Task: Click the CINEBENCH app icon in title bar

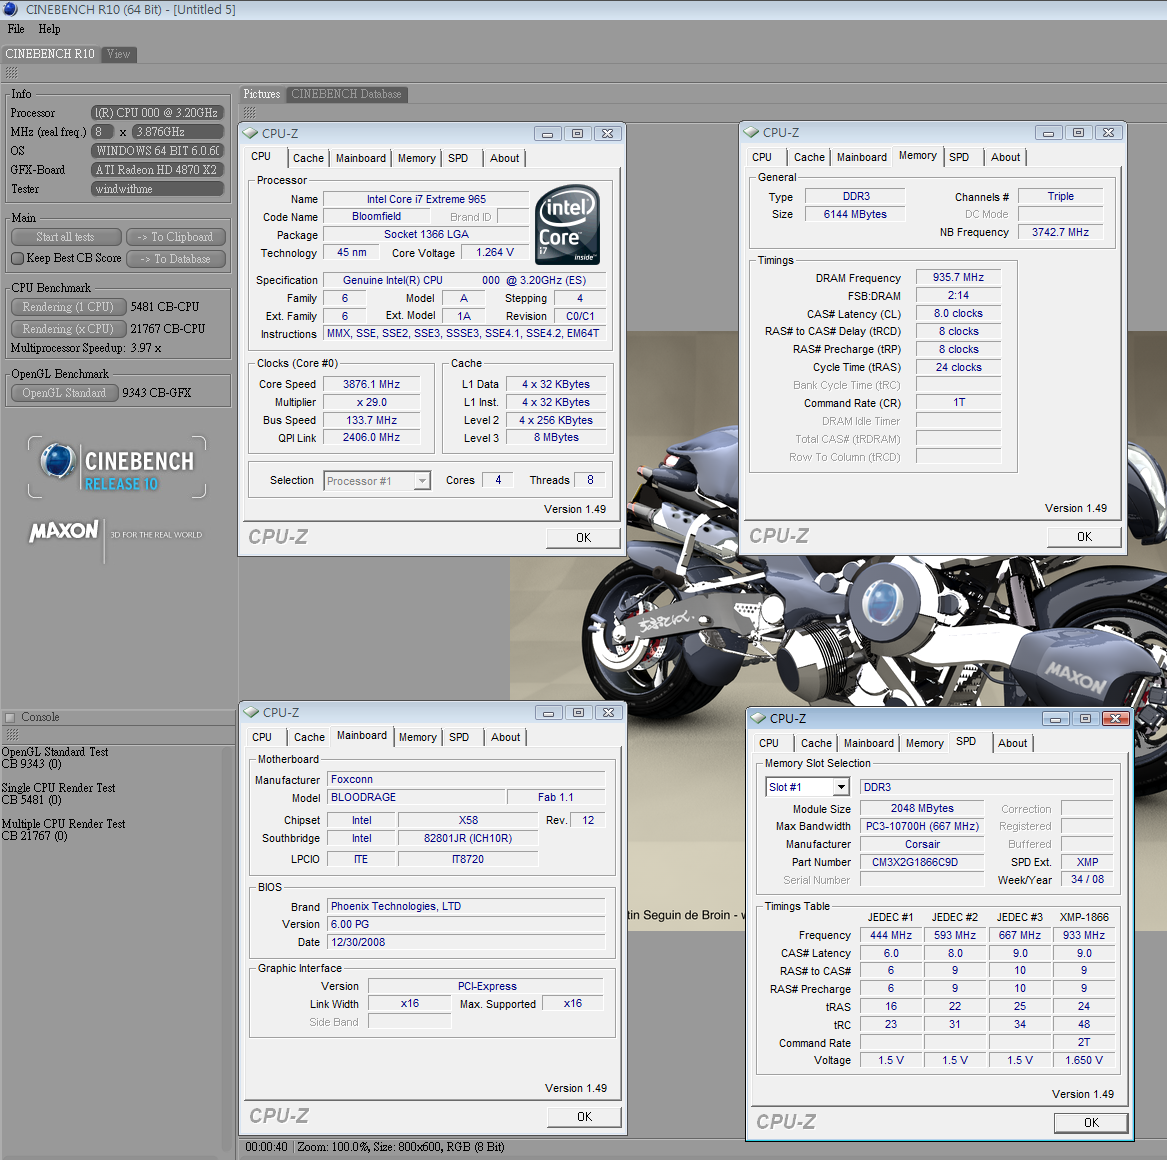Action: pos(11,9)
